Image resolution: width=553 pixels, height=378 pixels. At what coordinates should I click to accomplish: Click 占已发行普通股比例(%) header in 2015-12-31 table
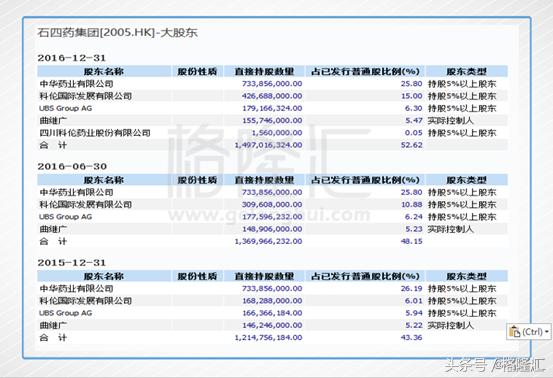click(x=365, y=276)
